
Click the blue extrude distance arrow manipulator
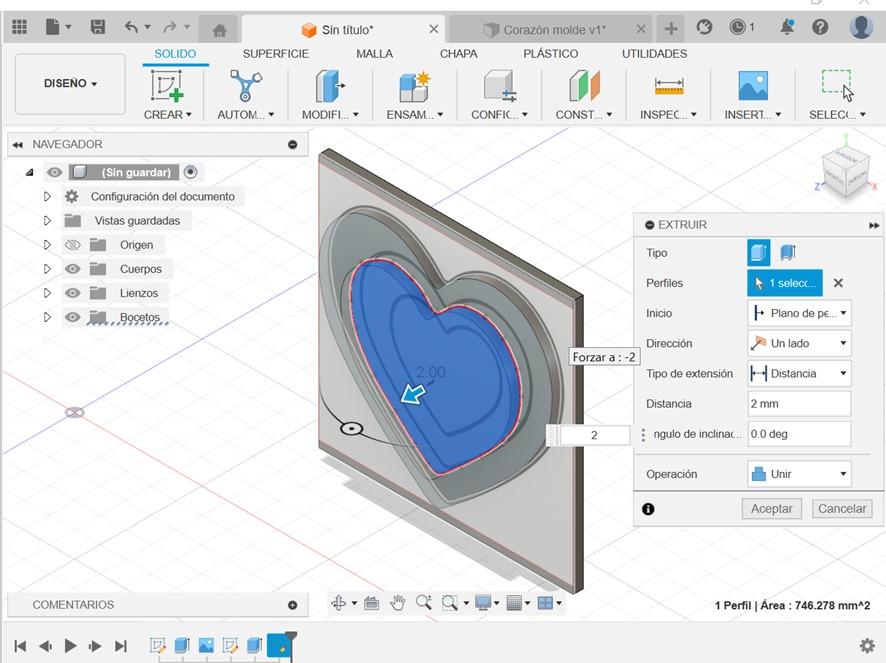[x=412, y=396]
